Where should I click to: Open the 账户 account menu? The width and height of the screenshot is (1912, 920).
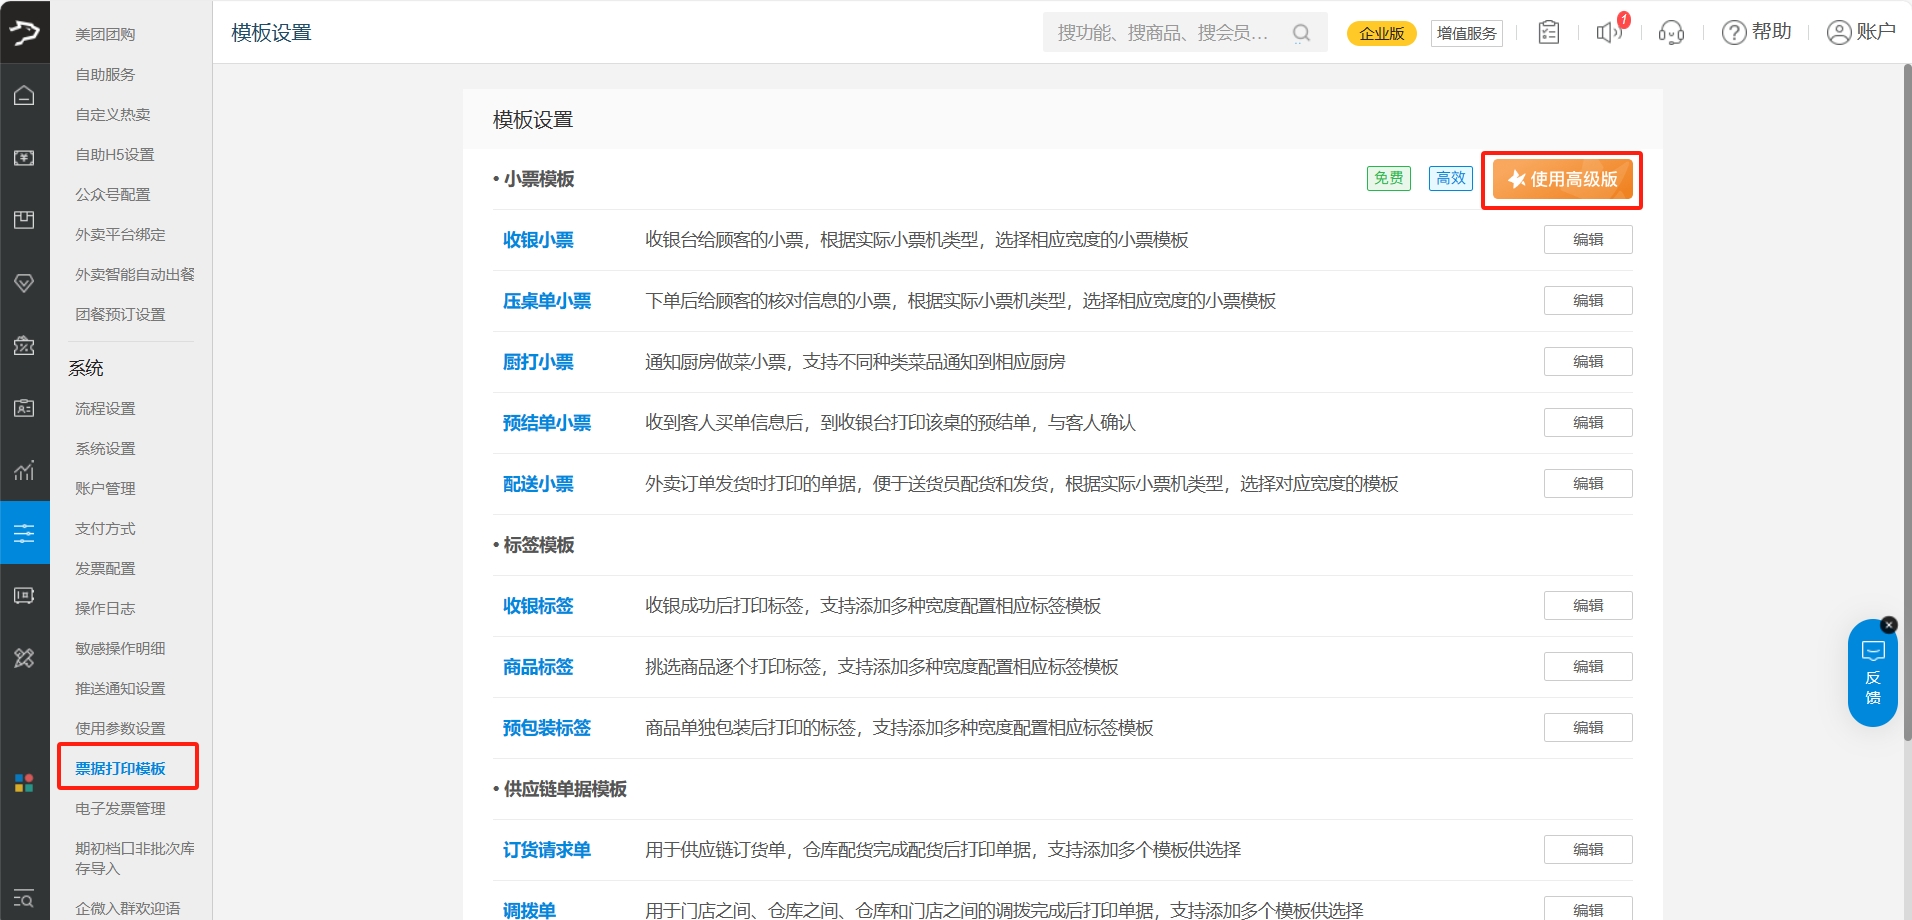click(x=1861, y=32)
